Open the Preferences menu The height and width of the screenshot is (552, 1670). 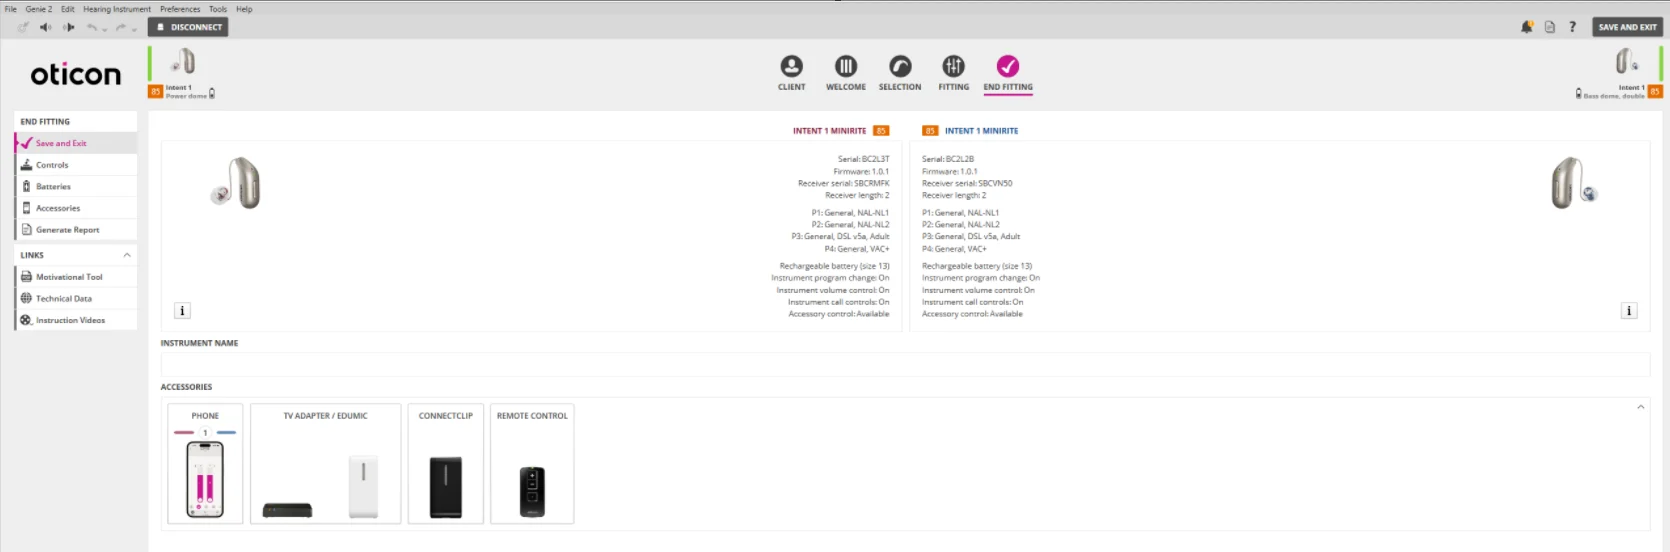click(180, 9)
